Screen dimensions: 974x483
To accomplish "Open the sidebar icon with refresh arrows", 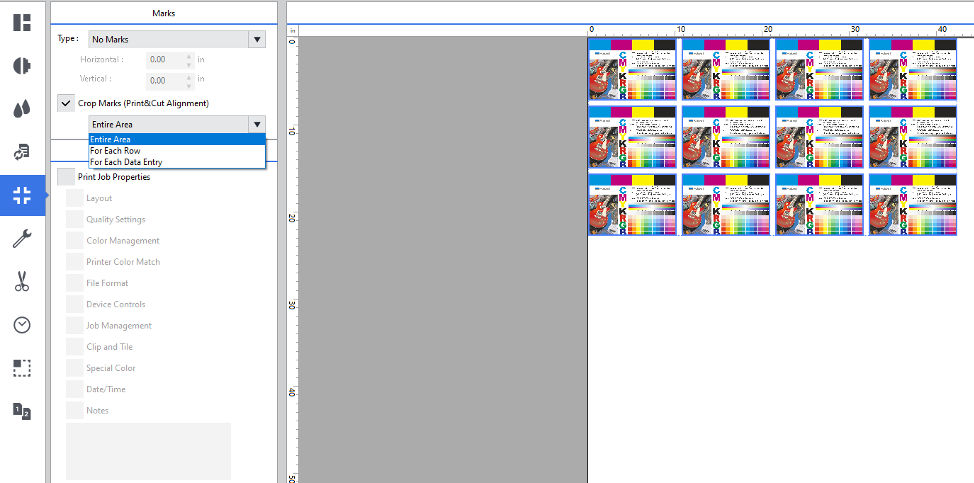I will [22, 152].
